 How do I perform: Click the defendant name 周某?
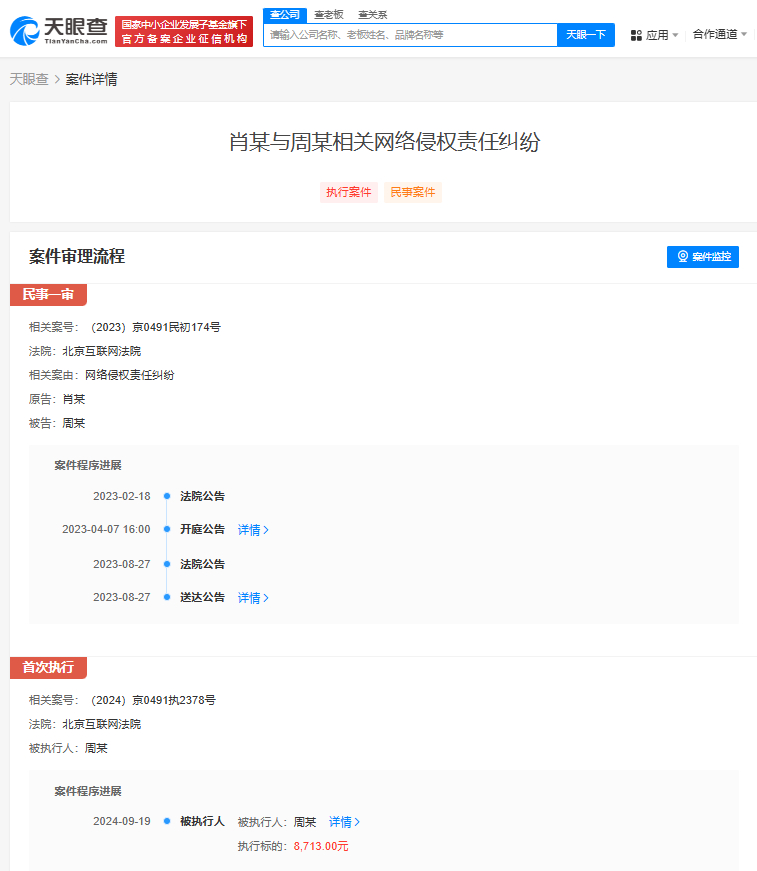pos(74,423)
